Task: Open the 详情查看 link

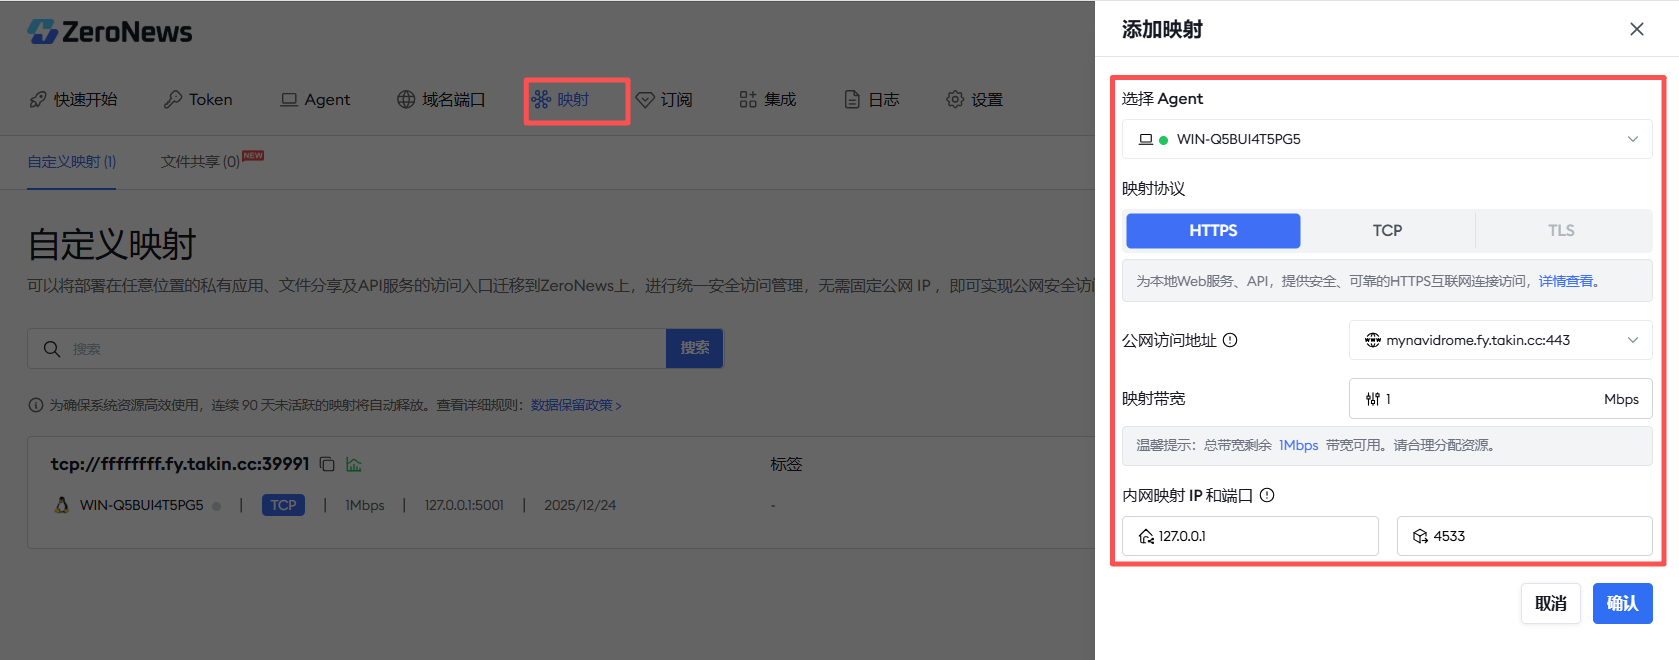Action: coord(1566,281)
